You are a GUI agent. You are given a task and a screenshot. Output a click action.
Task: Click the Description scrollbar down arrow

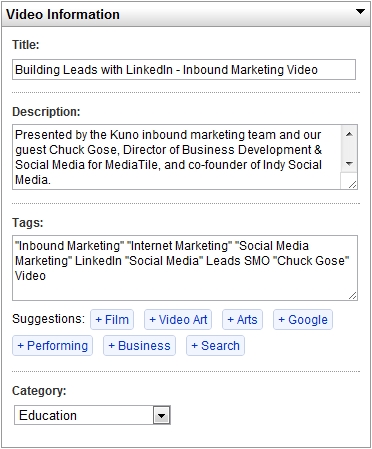pyautogui.click(x=349, y=164)
